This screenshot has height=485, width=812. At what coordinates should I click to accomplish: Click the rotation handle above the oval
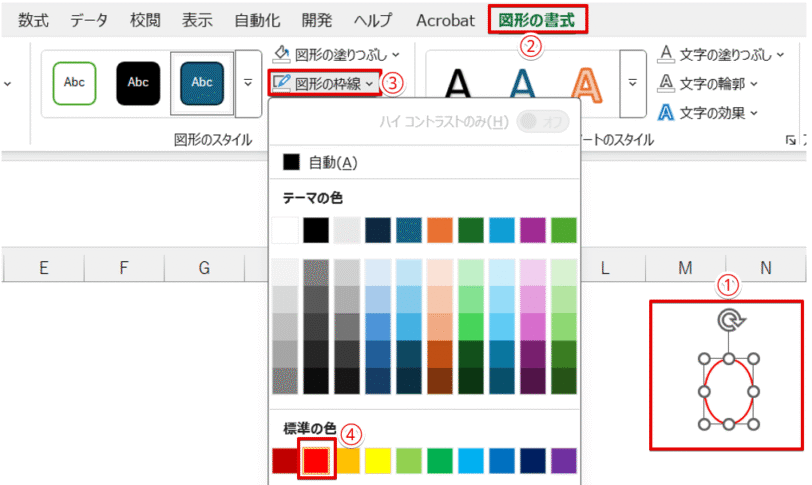[730, 320]
